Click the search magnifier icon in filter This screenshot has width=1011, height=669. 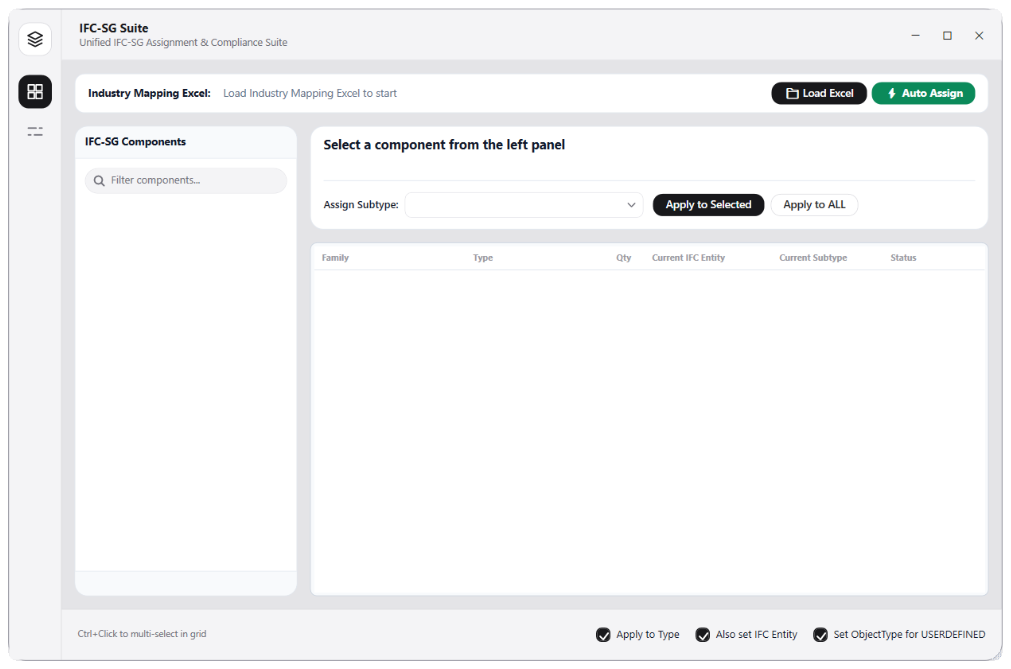99,181
